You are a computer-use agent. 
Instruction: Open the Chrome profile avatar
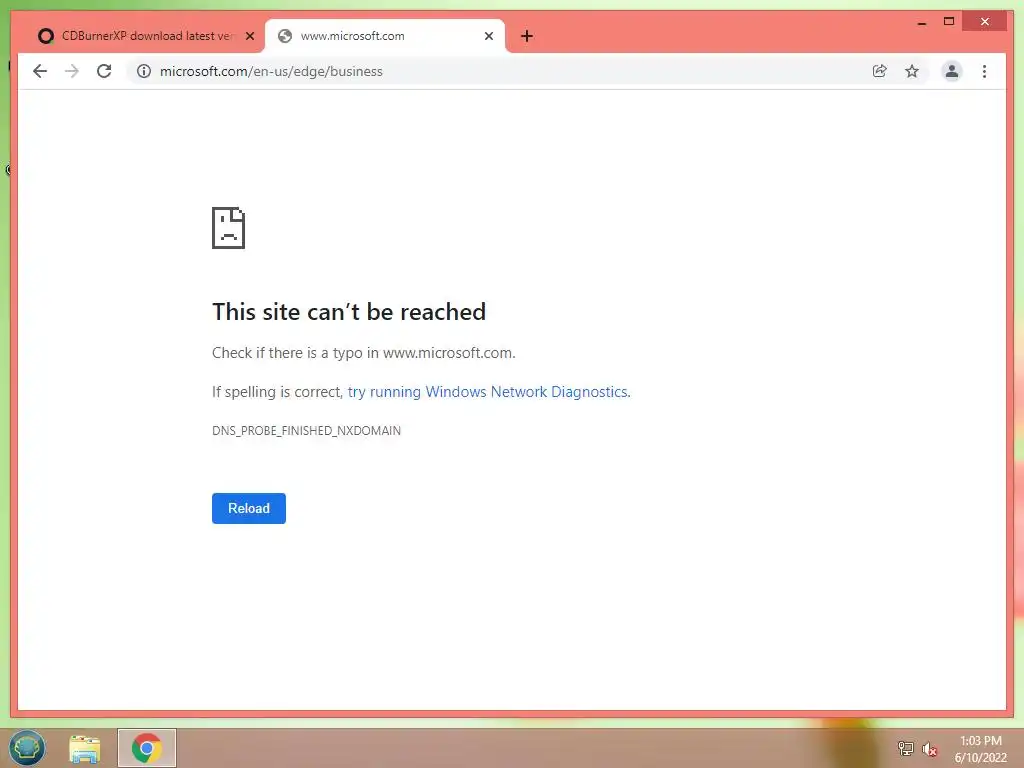(952, 71)
